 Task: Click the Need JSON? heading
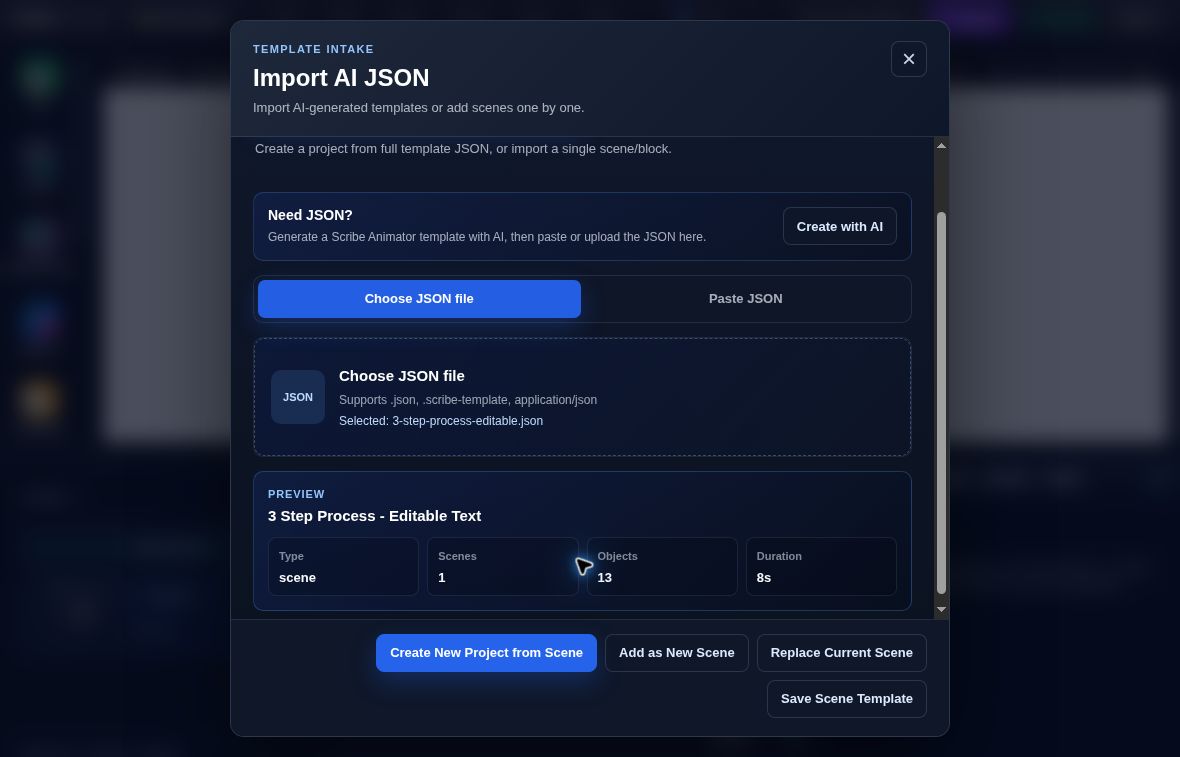[310, 215]
